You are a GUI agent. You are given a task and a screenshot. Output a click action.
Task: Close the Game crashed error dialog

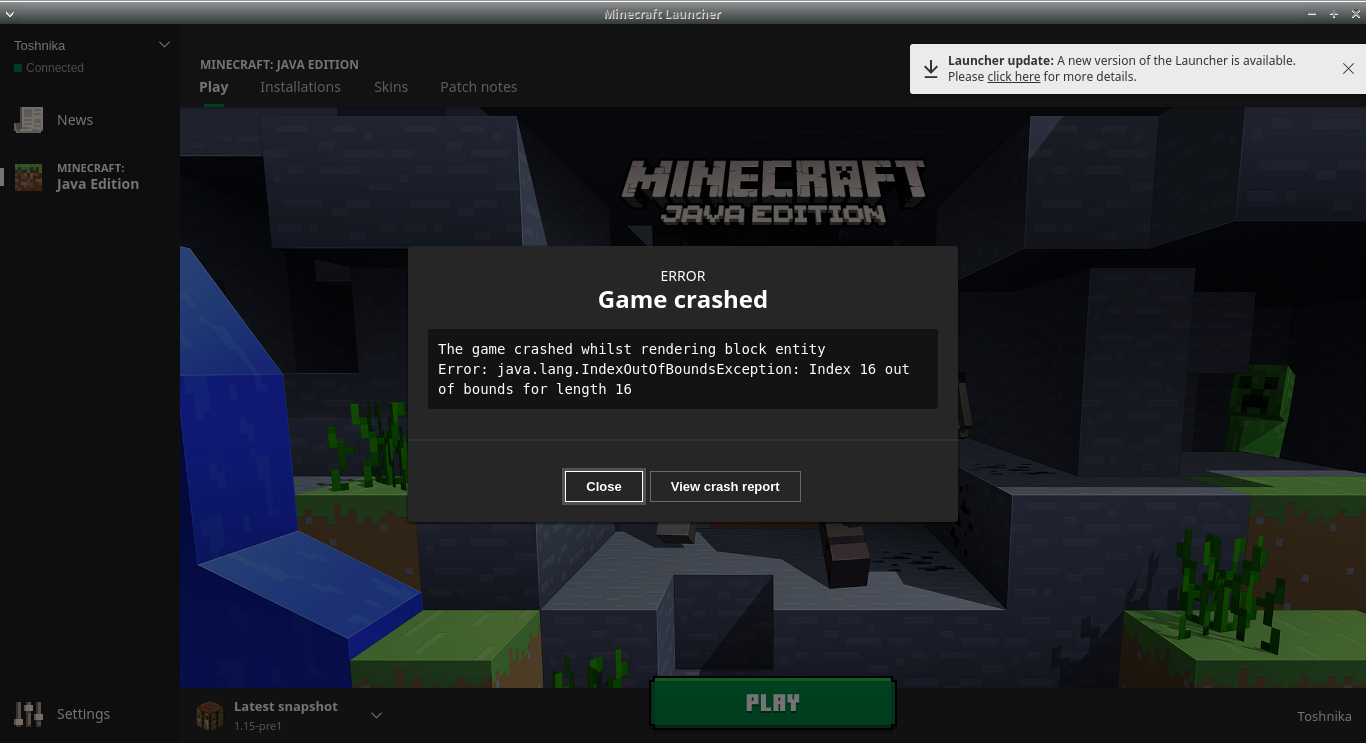click(x=604, y=486)
